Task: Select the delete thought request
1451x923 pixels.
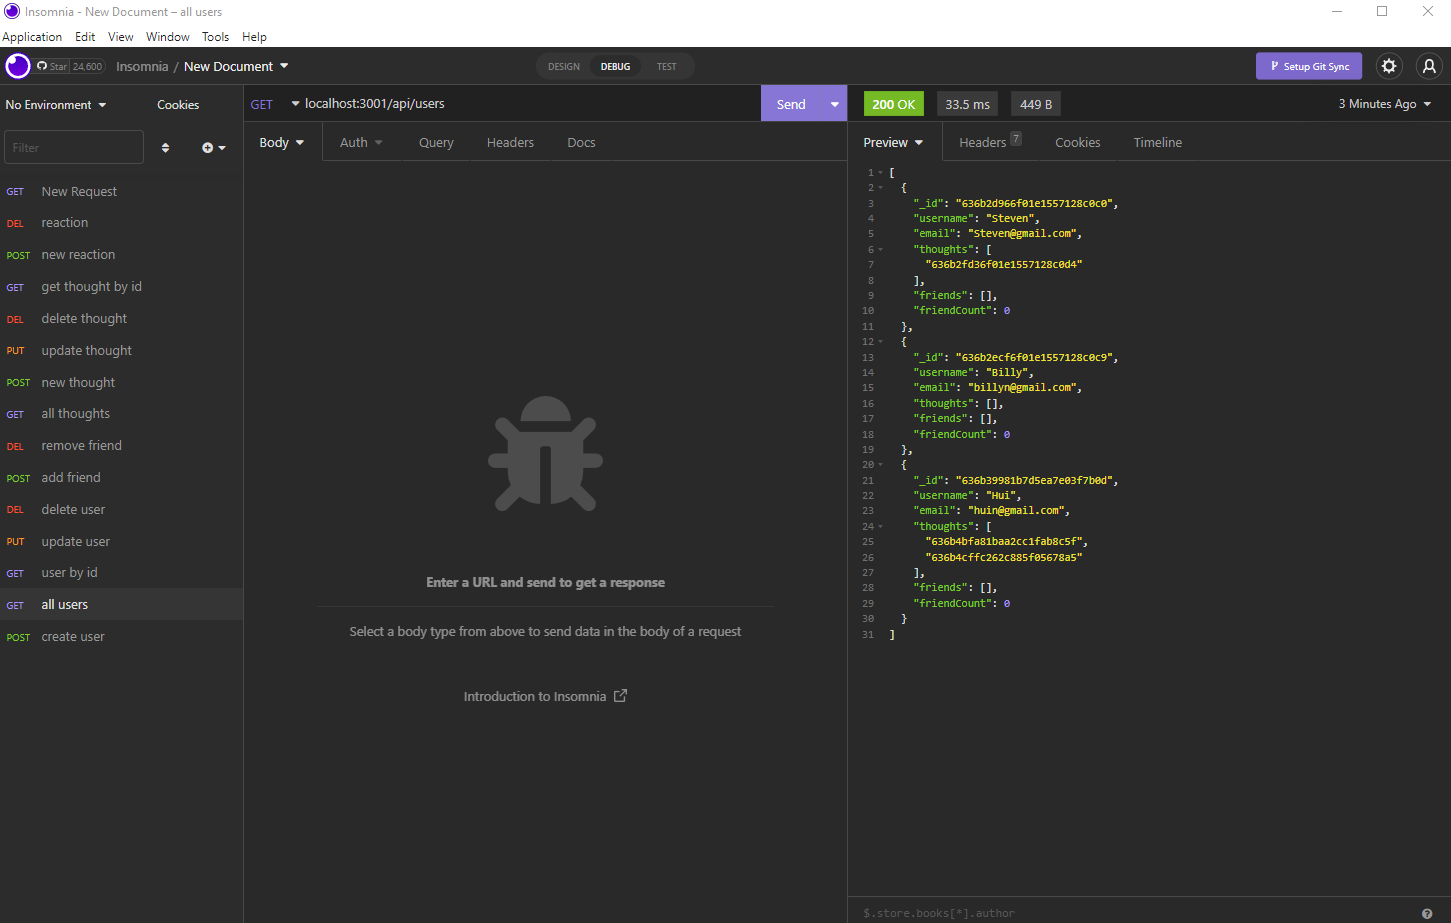Action: pyautogui.click(x=83, y=318)
